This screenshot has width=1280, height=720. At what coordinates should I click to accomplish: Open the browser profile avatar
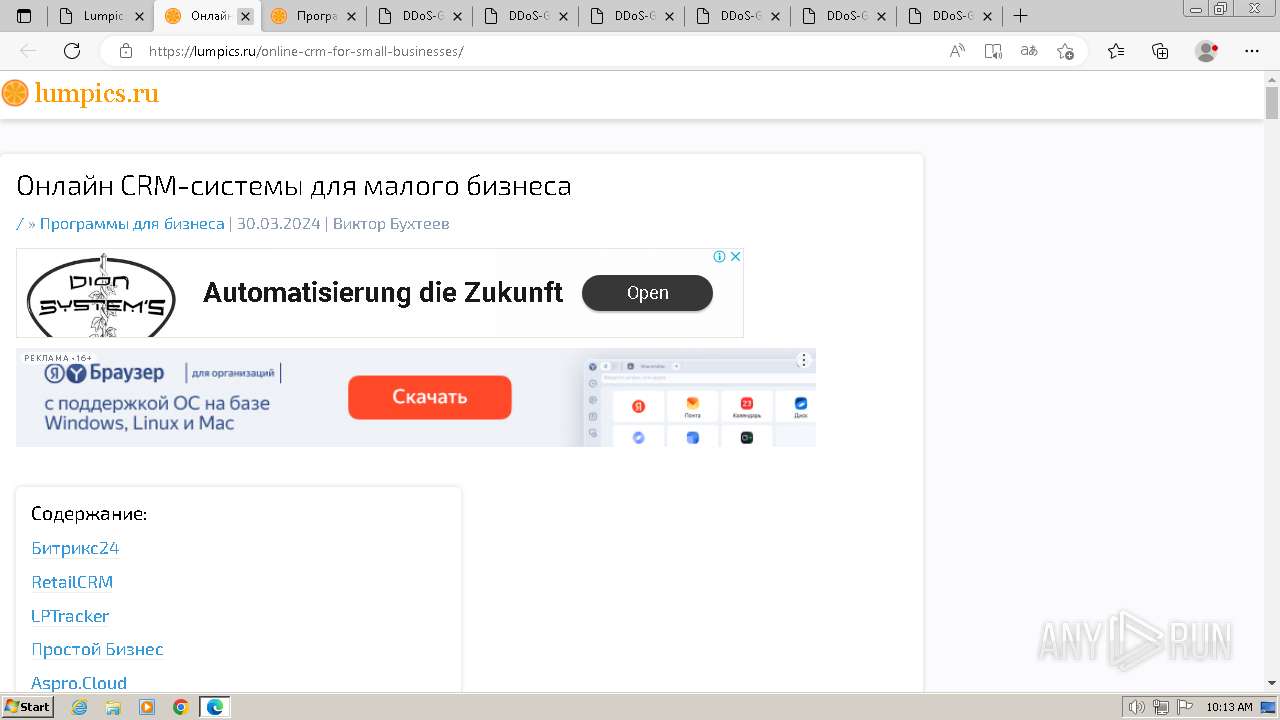tap(1207, 51)
